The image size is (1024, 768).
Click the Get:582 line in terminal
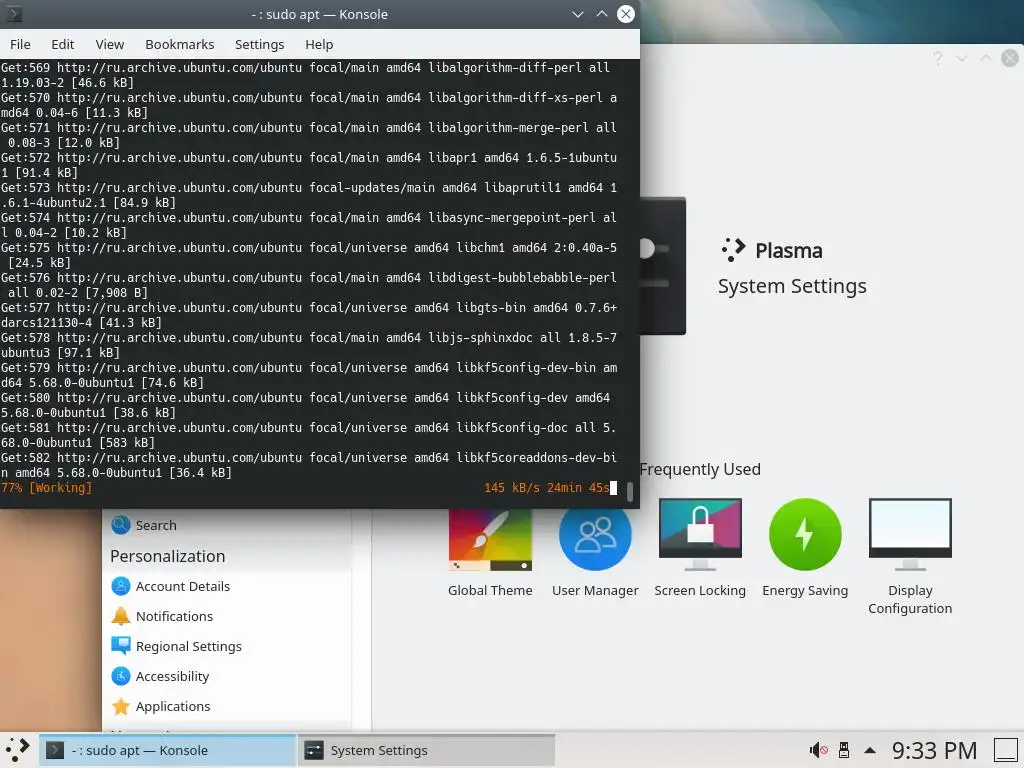[x=309, y=465]
